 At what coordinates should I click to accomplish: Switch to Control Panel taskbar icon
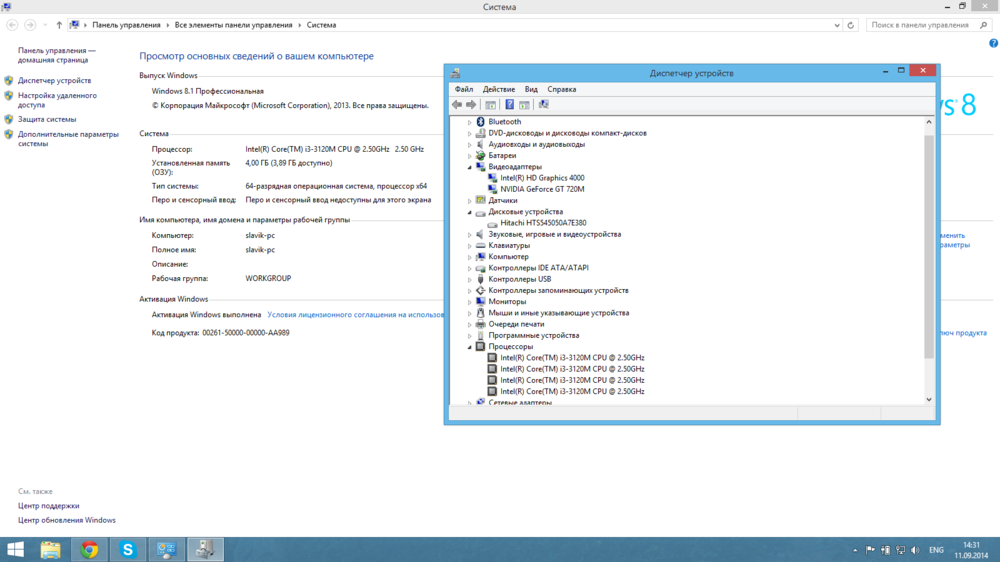tap(166, 549)
